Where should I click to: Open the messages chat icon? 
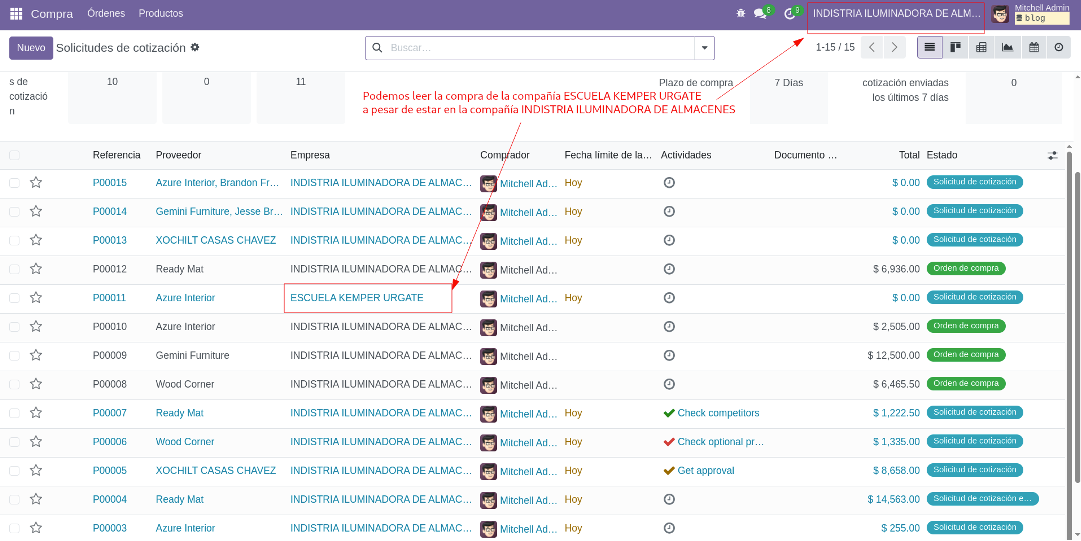[760, 14]
